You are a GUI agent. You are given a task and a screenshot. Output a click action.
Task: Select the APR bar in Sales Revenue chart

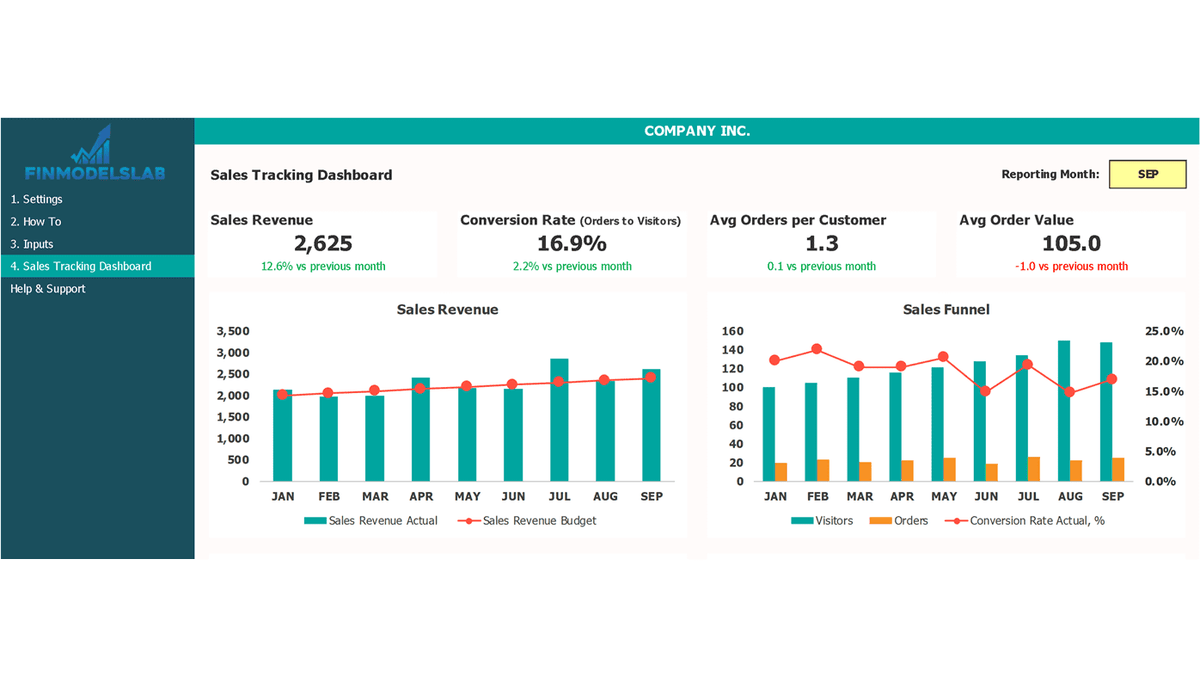tap(421, 429)
